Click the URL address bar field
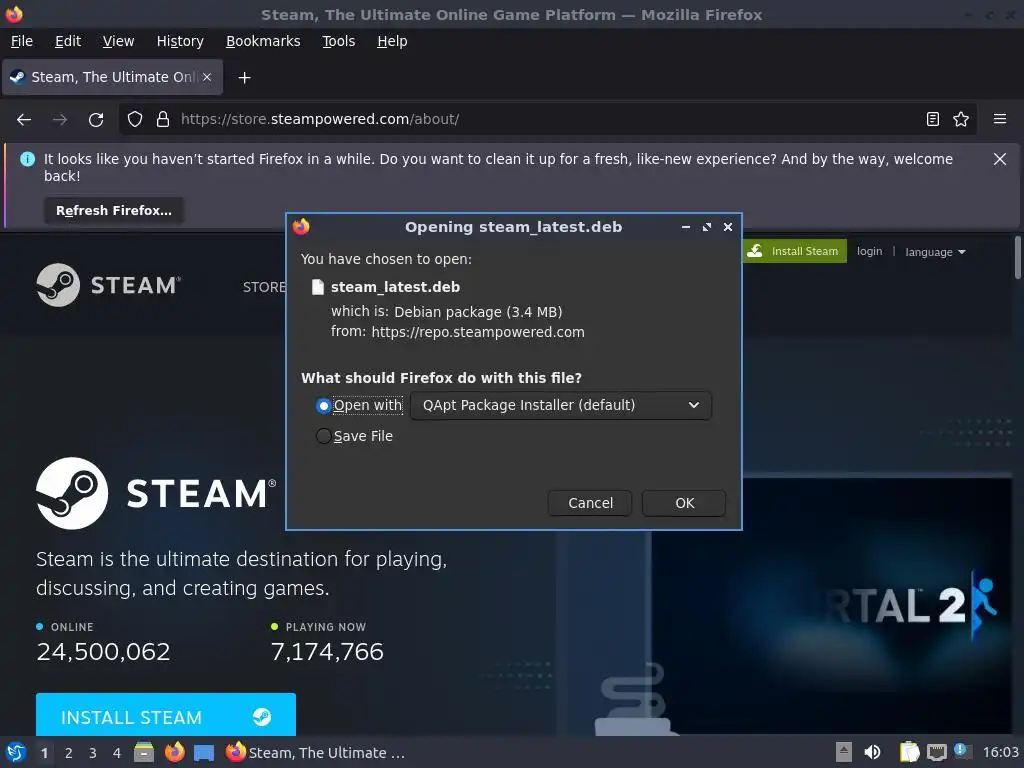The width and height of the screenshot is (1024, 768). [x=547, y=120]
